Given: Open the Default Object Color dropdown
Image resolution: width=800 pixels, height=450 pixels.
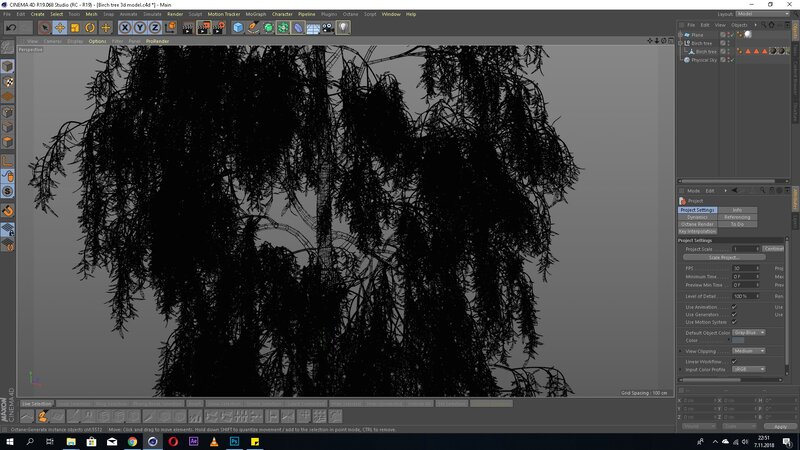Looking at the screenshot, I should (x=749, y=332).
